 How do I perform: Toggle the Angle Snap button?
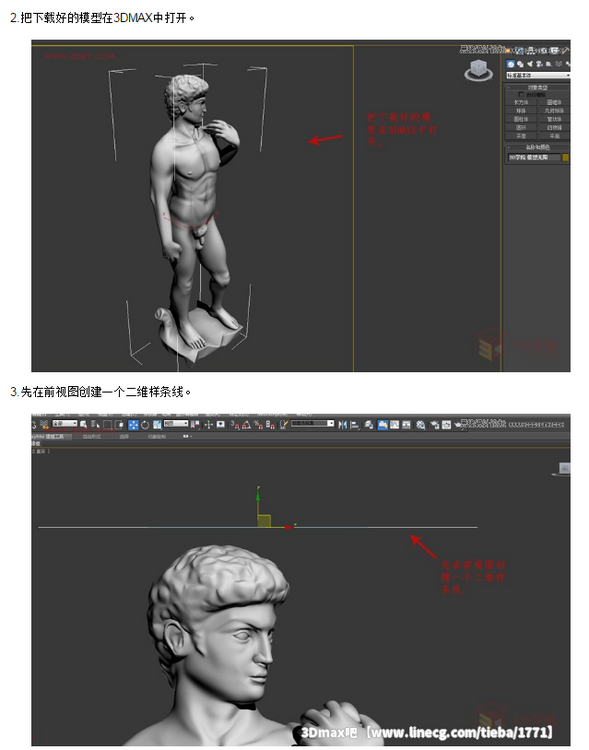[246, 425]
